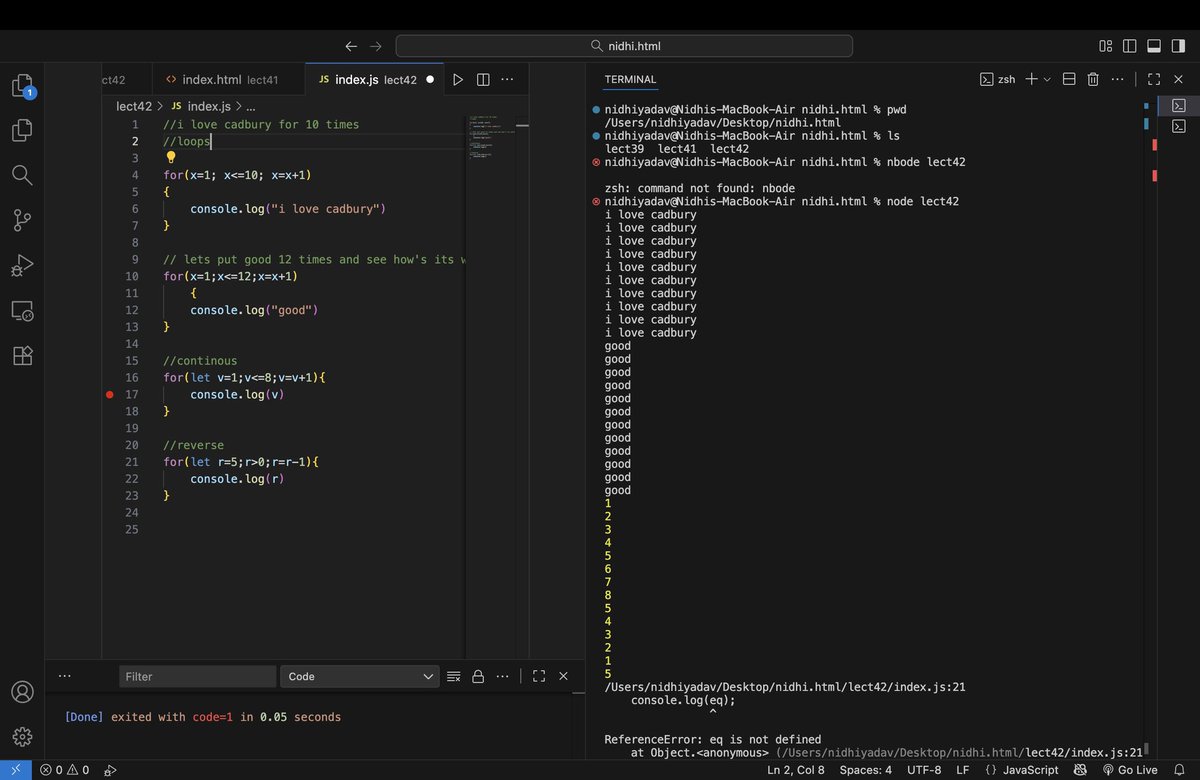
Task: Open the Run and Debug view
Action: point(22,266)
